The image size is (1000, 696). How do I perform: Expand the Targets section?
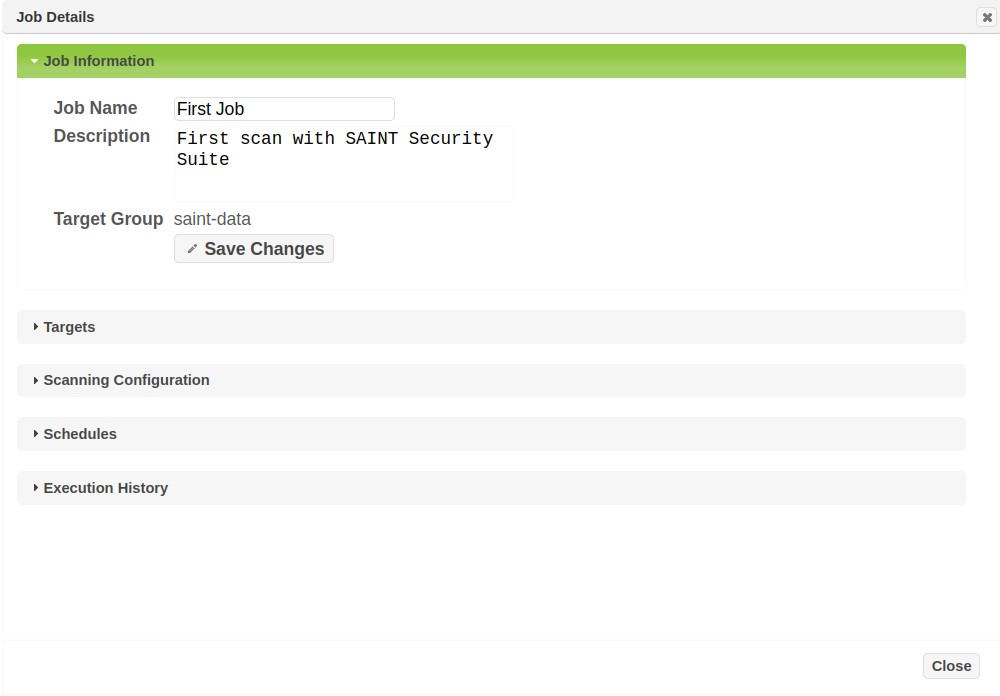coord(70,327)
